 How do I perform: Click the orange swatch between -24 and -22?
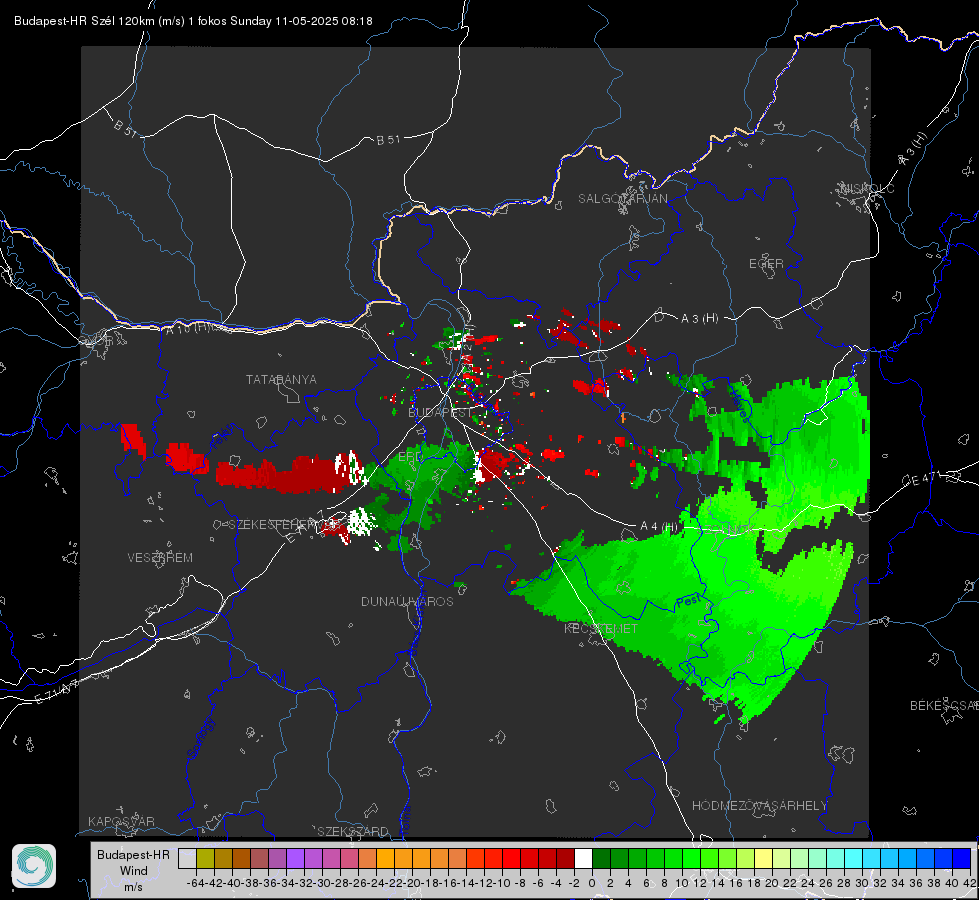(x=385, y=859)
